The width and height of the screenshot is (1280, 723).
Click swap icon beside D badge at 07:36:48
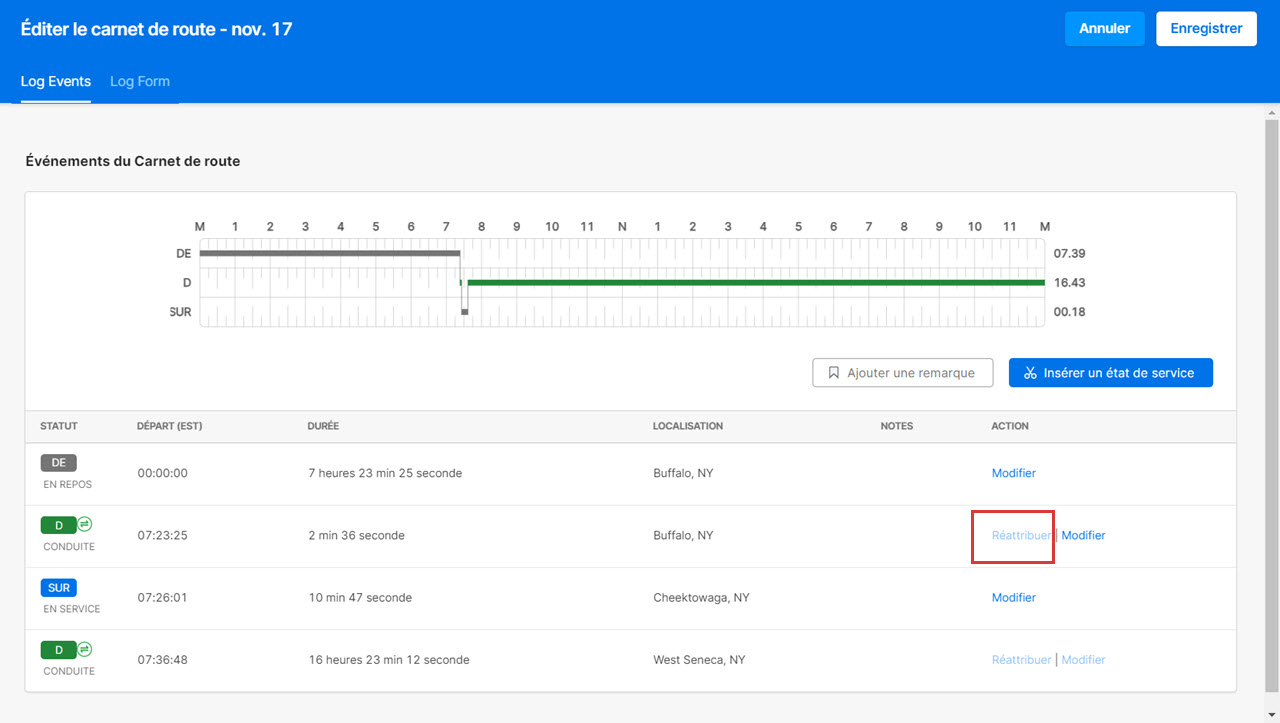coord(85,649)
